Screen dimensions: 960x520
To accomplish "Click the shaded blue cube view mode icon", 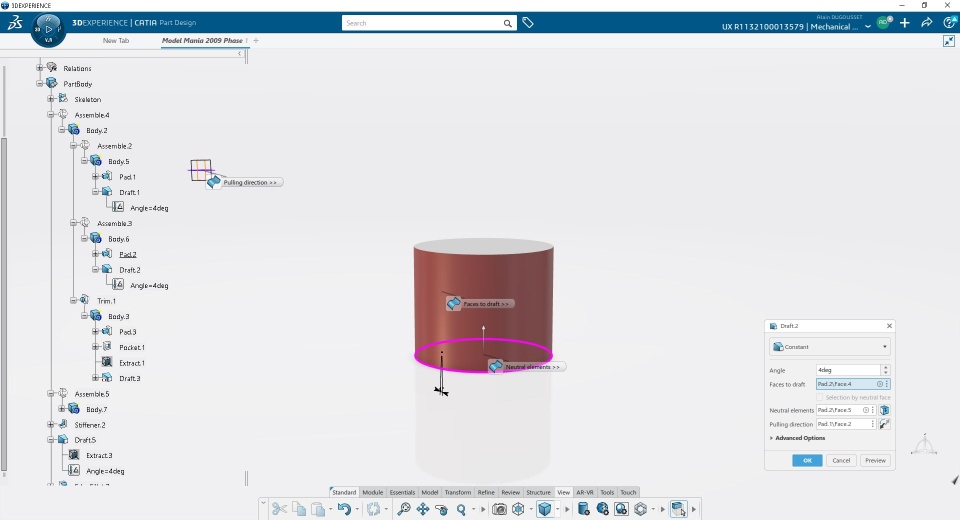I will [544, 509].
